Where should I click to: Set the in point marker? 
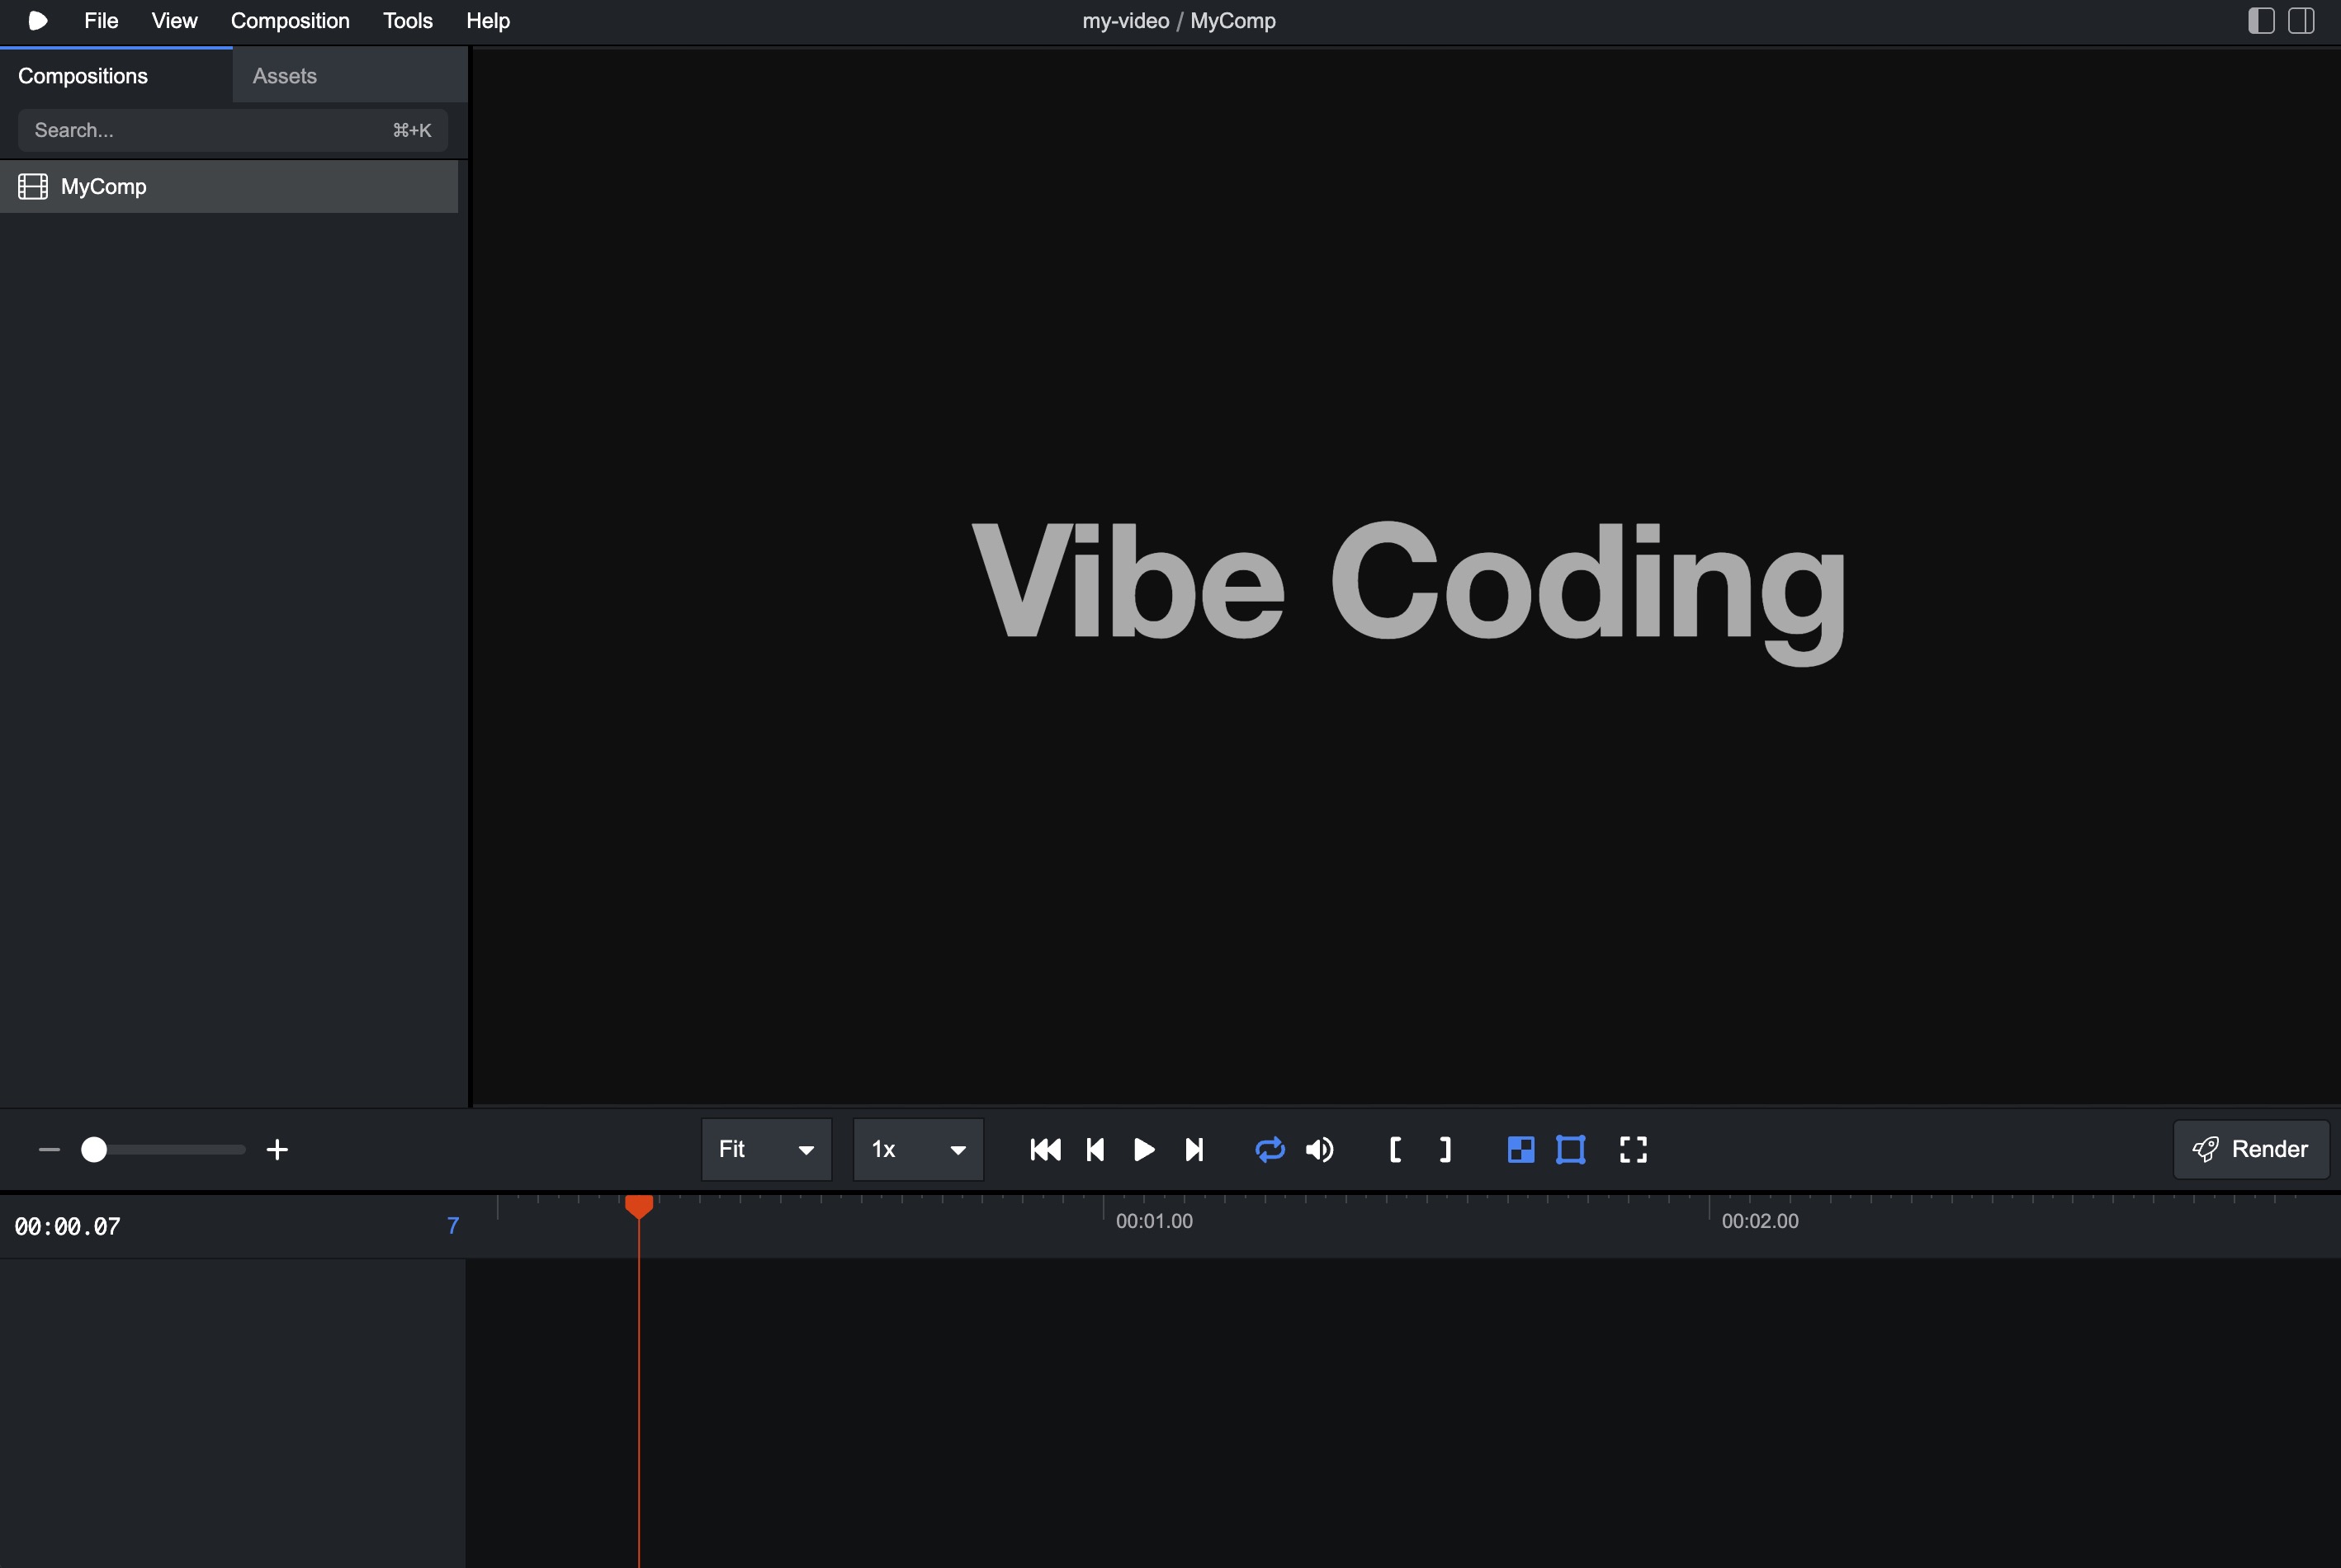tap(1396, 1150)
